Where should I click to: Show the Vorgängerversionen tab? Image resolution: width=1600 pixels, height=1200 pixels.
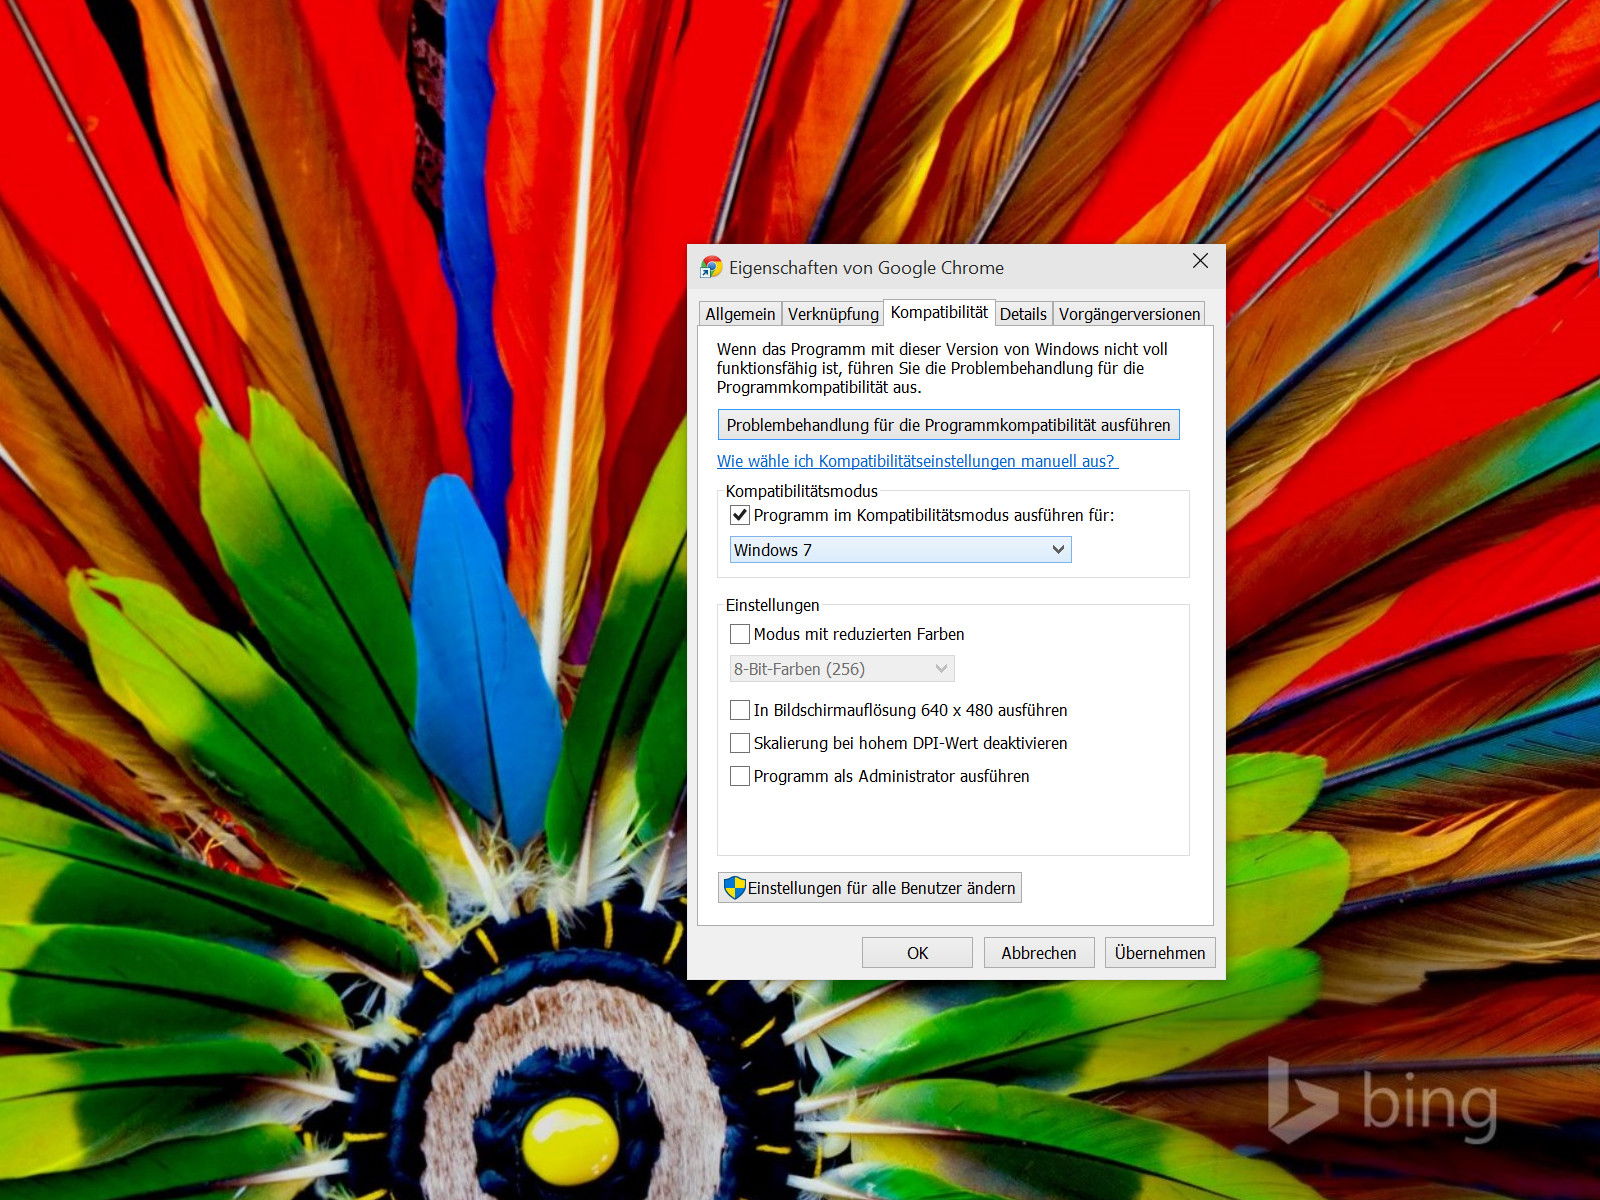[1129, 314]
